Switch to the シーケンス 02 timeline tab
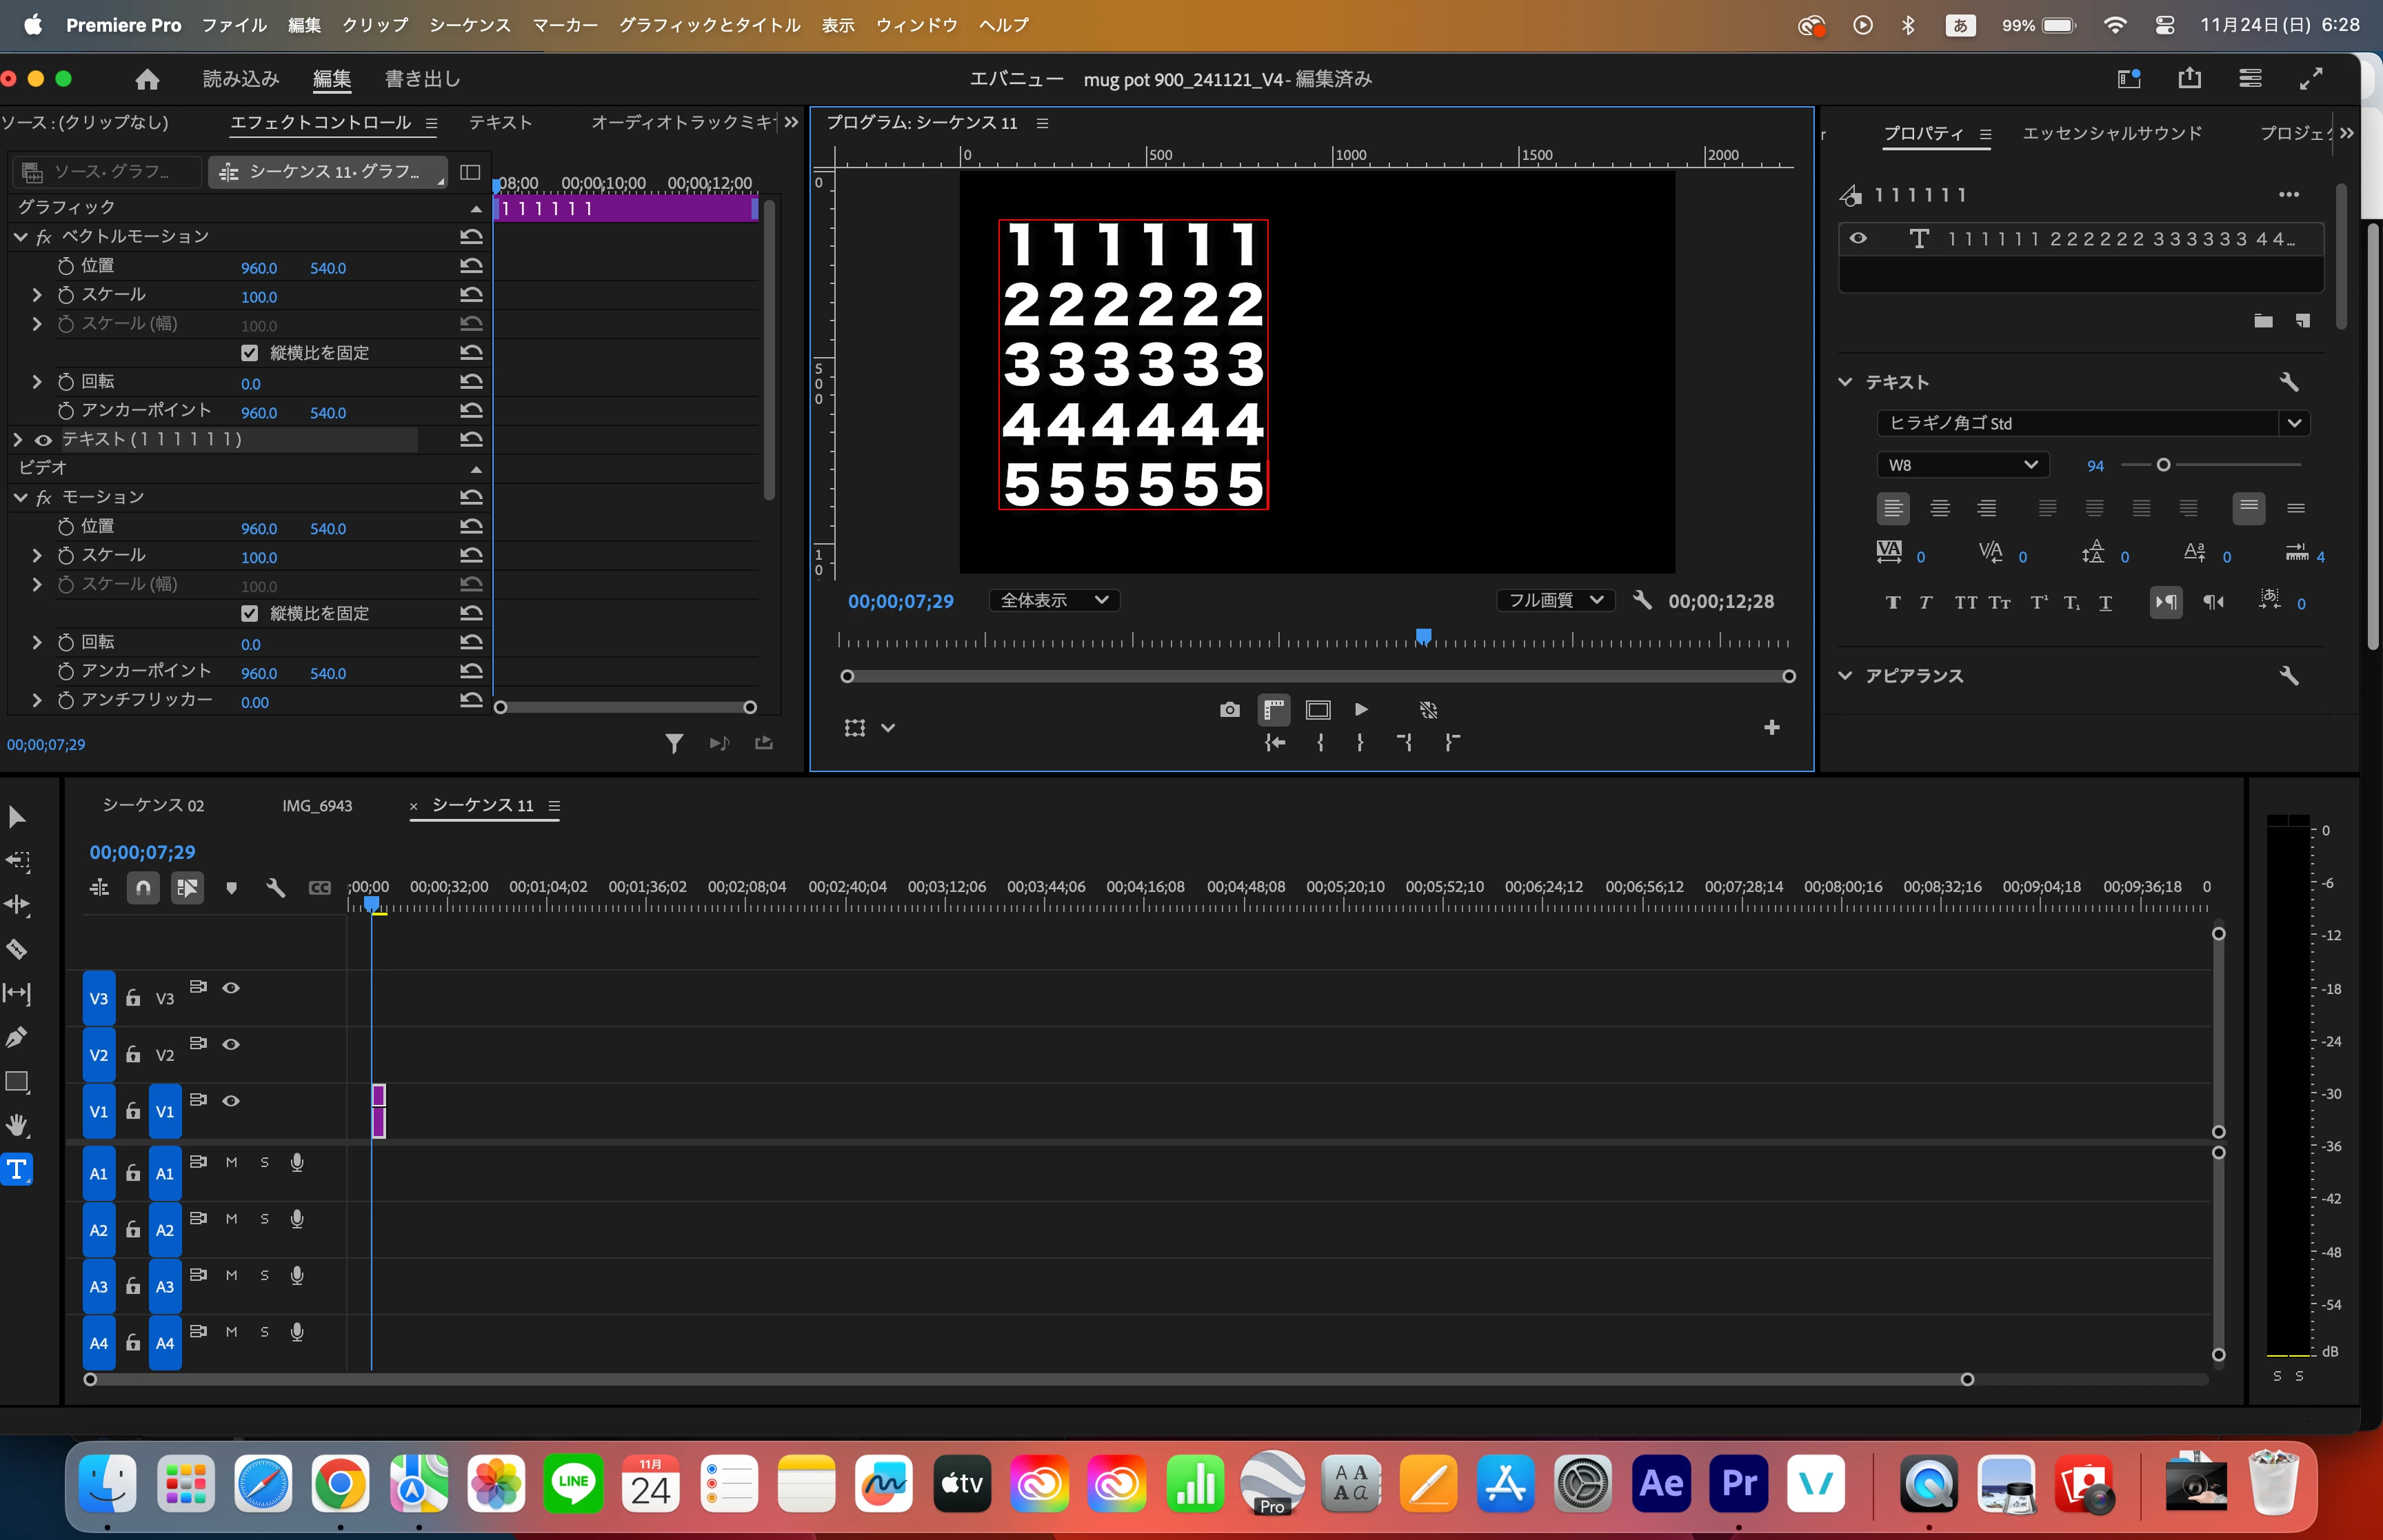The height and width of the screenshot is (1540, 2383). tap(153, 806)
